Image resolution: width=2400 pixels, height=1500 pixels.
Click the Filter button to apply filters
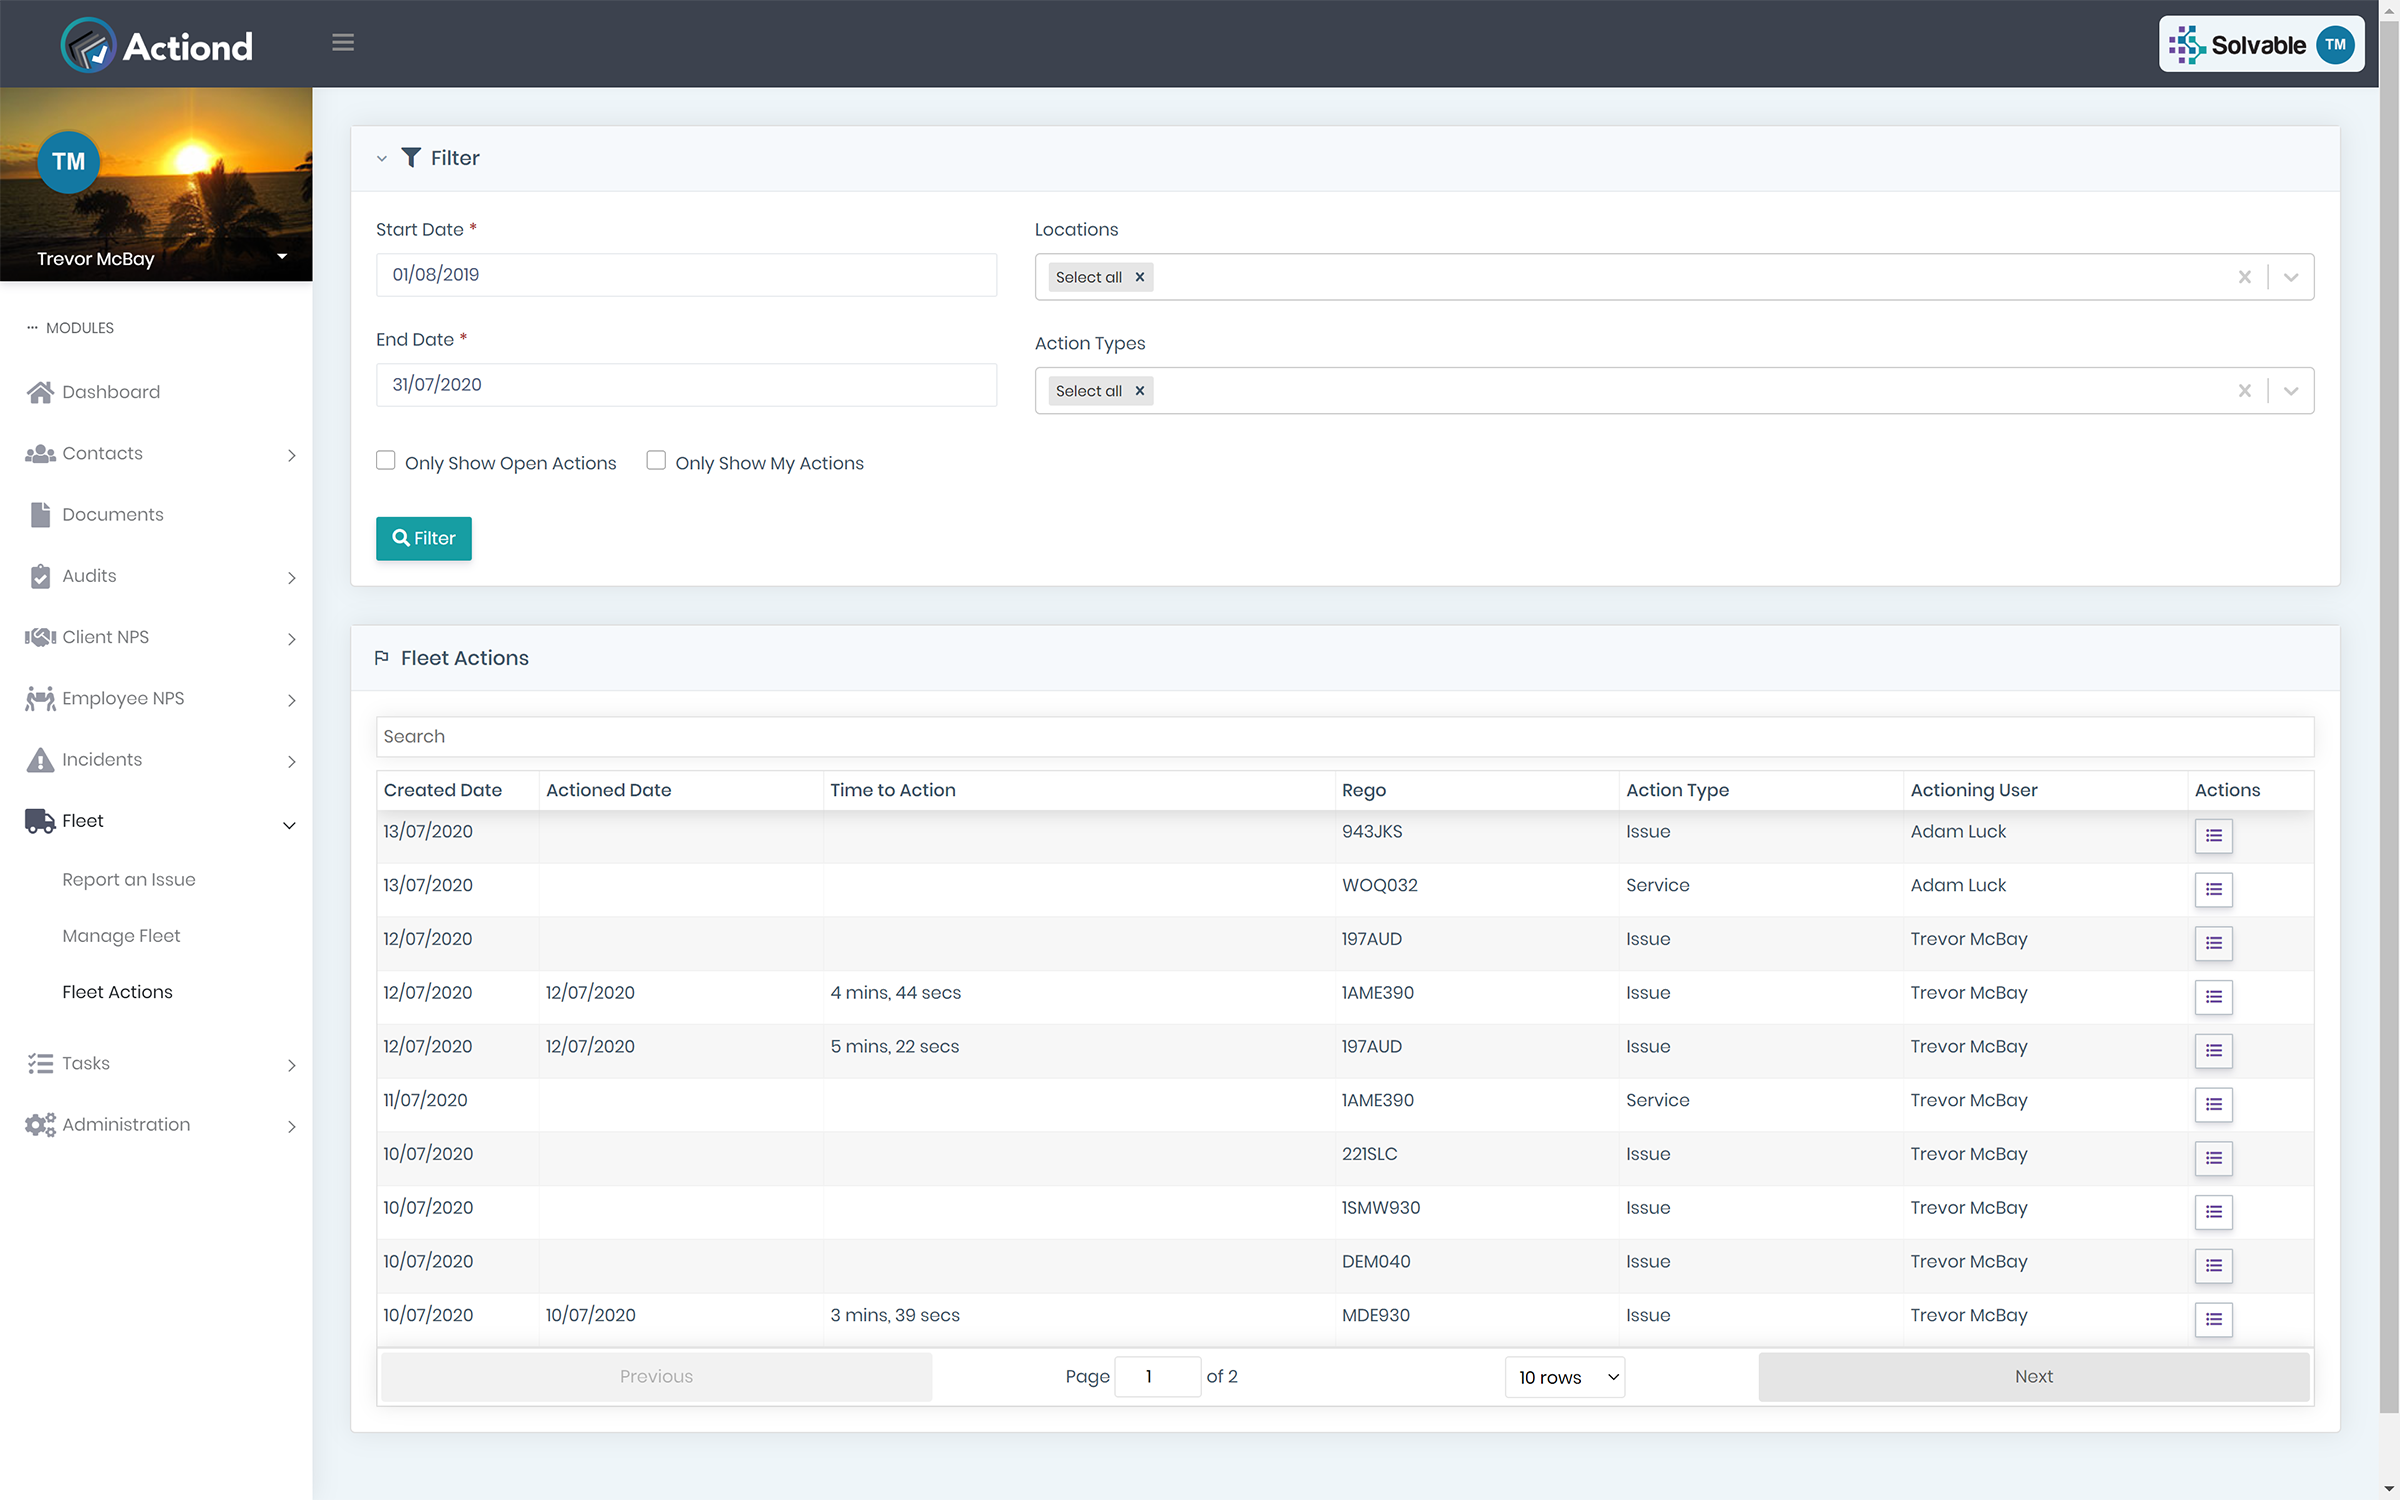(423, 537)
